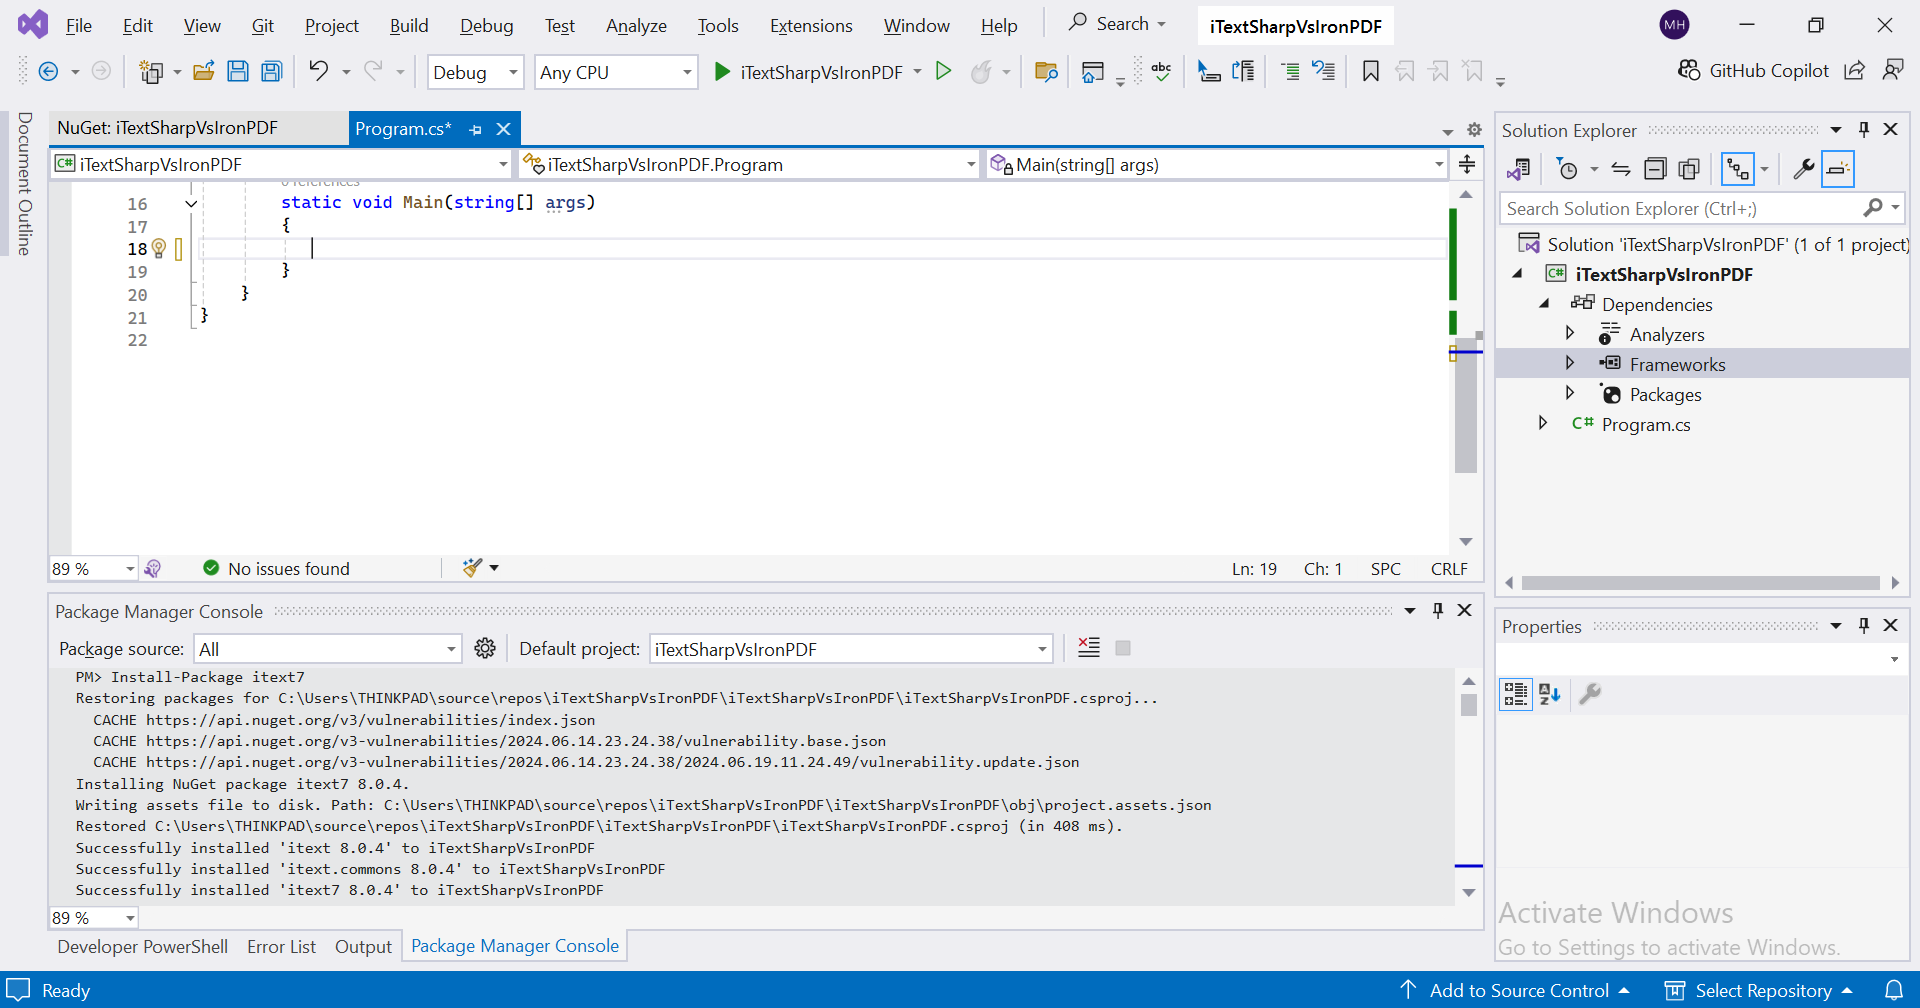
Task: Click the Undo toolbar icon
Action: pos(318,71)
